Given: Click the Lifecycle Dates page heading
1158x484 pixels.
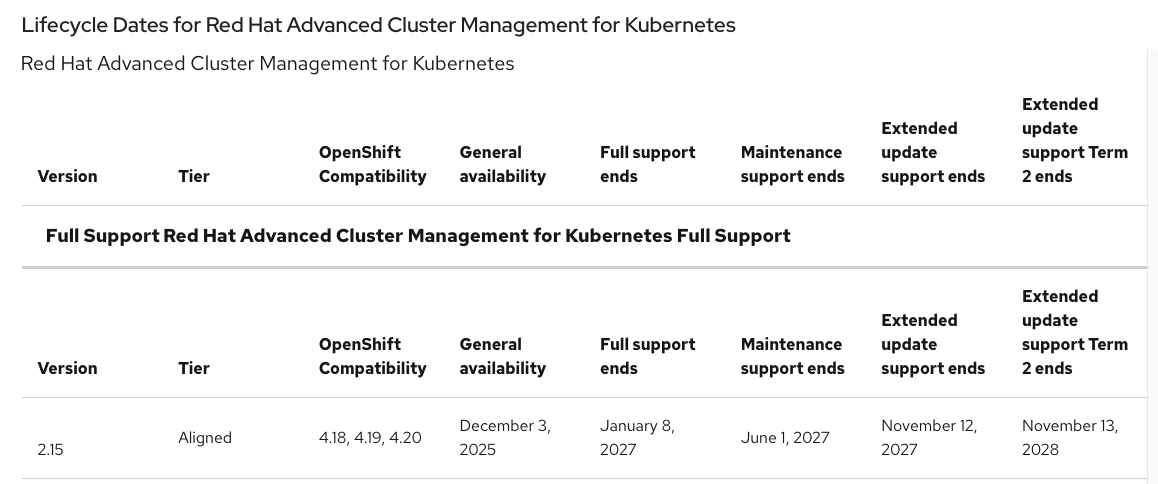Looking at the screenshot, I should click(378, 25).
